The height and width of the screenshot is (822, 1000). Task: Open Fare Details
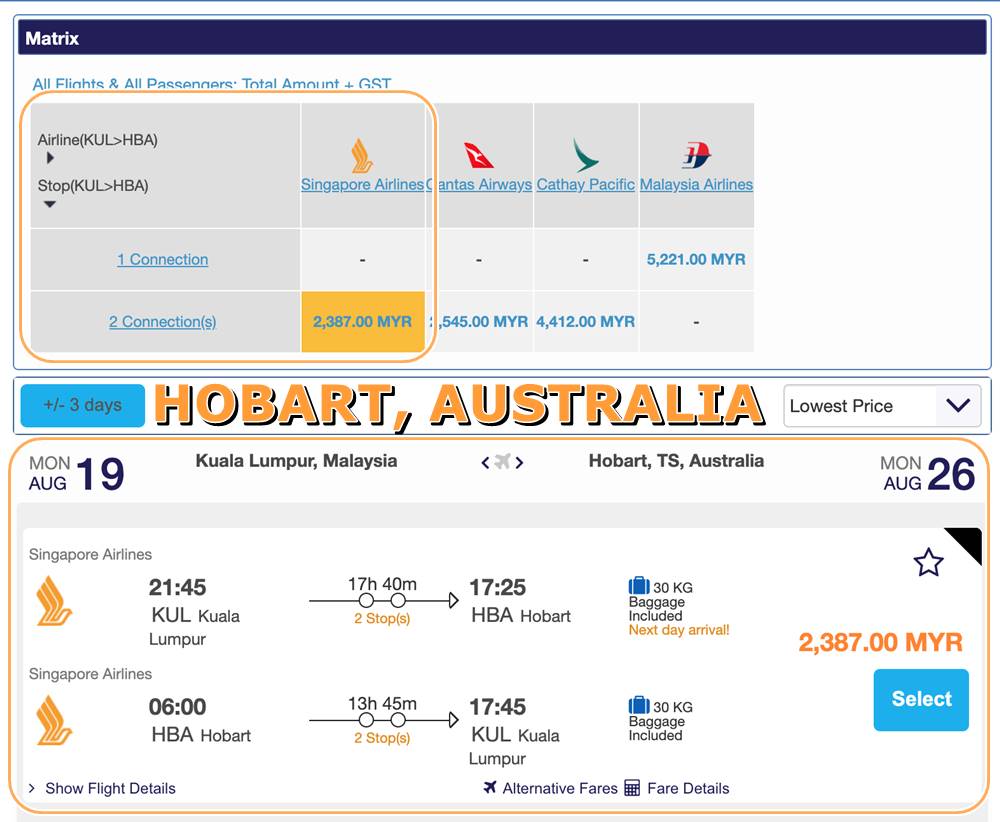coord(688,788)
